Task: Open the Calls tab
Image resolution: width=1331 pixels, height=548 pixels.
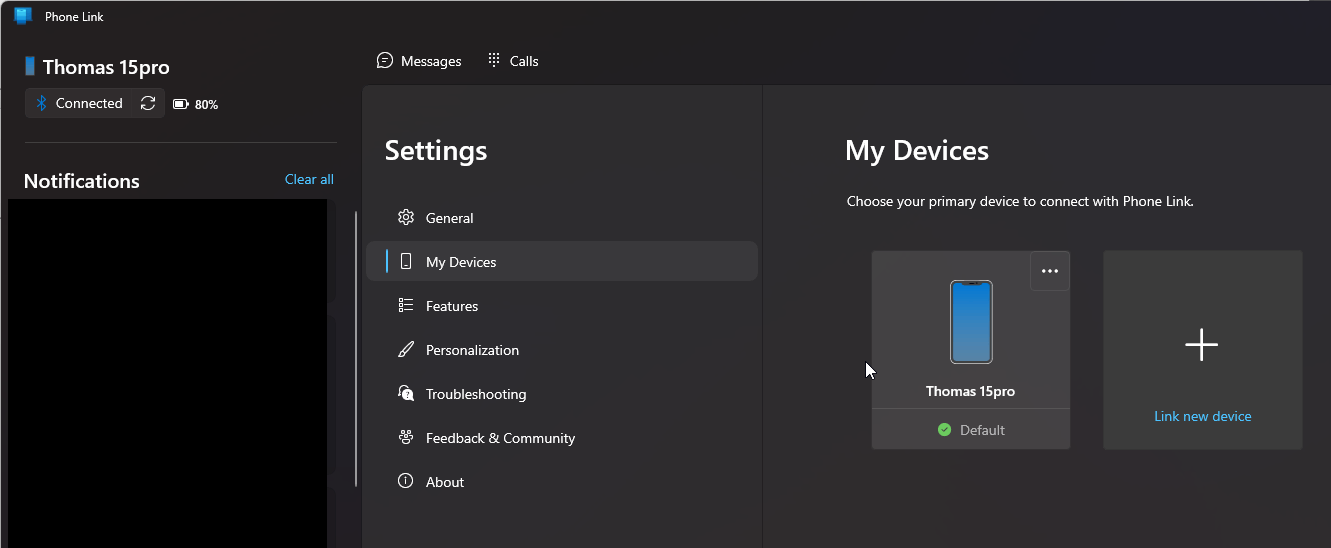Action: (513, 61)
